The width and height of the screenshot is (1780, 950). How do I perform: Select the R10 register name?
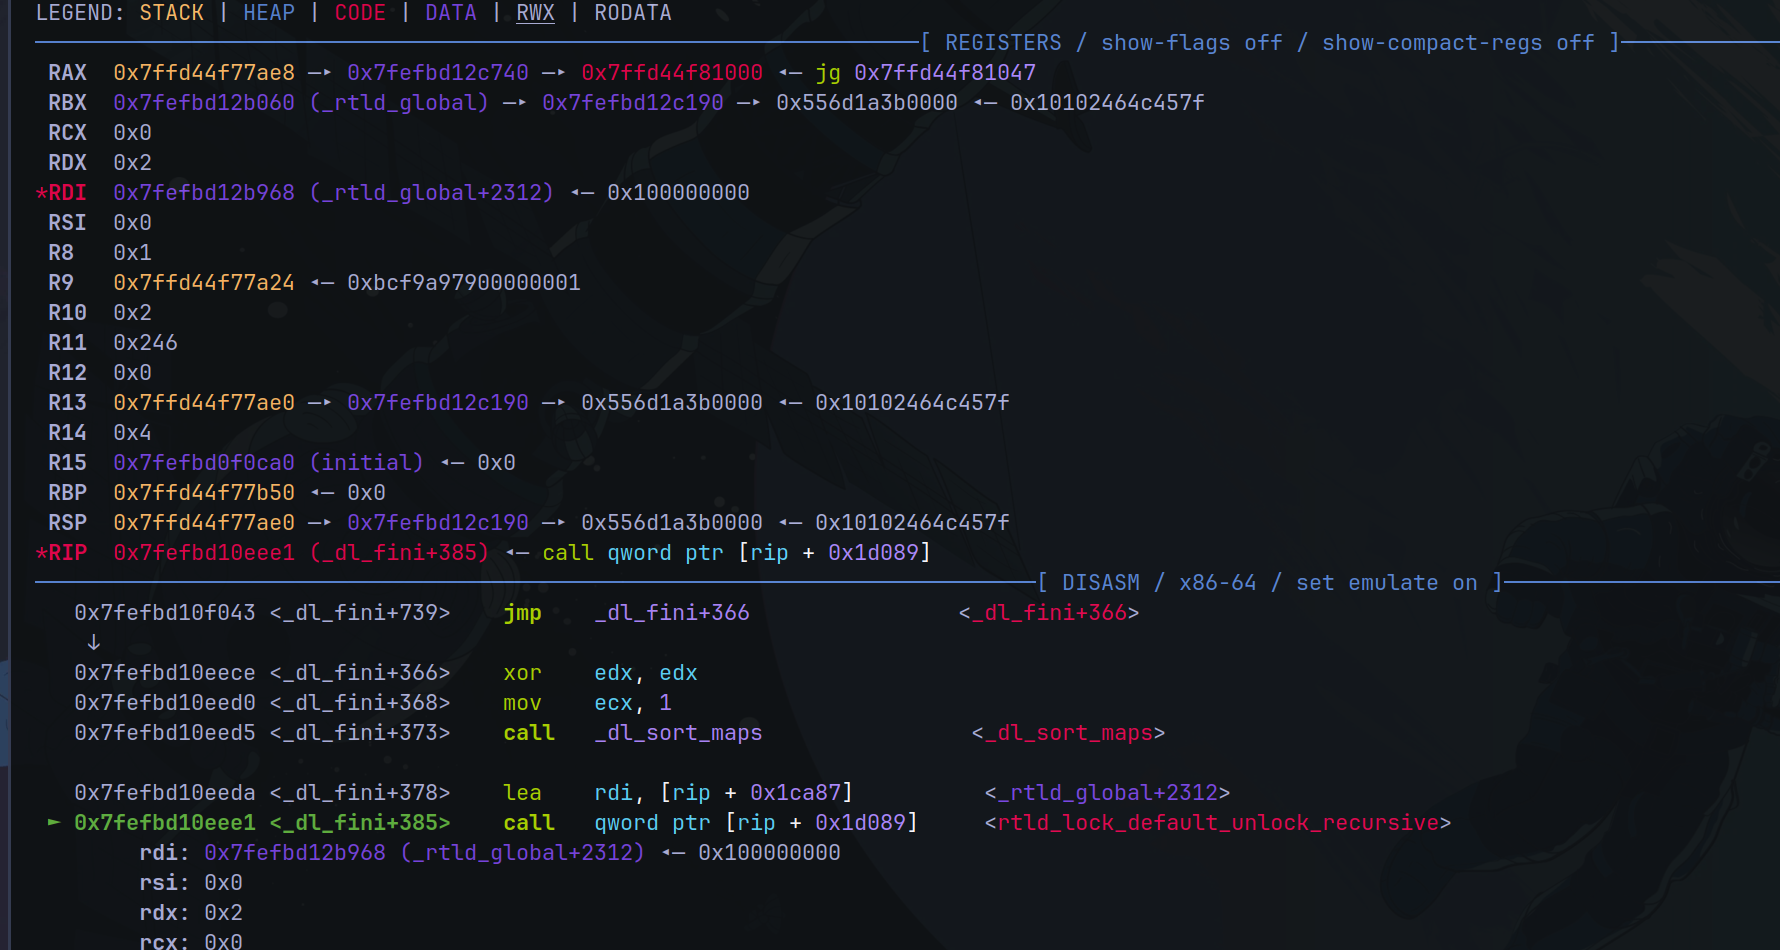point(67,313)
